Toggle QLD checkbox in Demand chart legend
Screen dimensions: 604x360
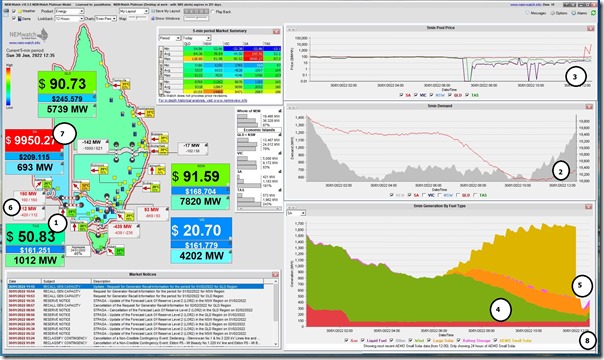click(458, 195)
